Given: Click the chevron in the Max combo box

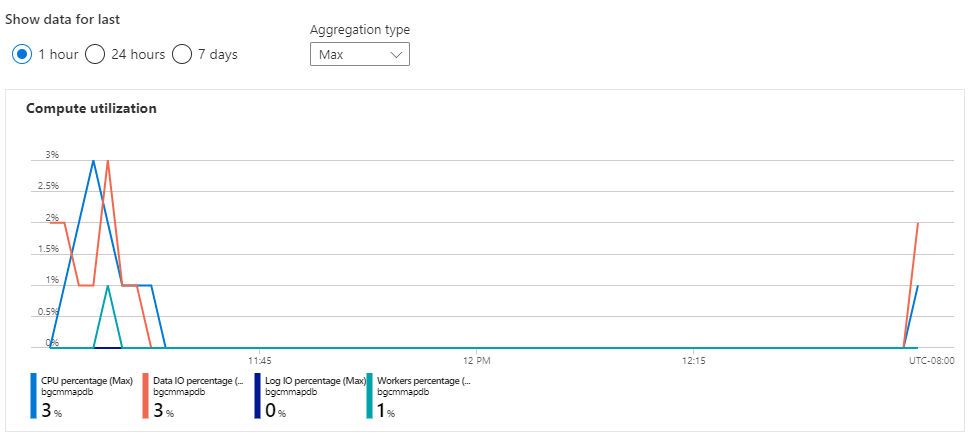Looking at the screenshot, I should (x=396, y=55).
